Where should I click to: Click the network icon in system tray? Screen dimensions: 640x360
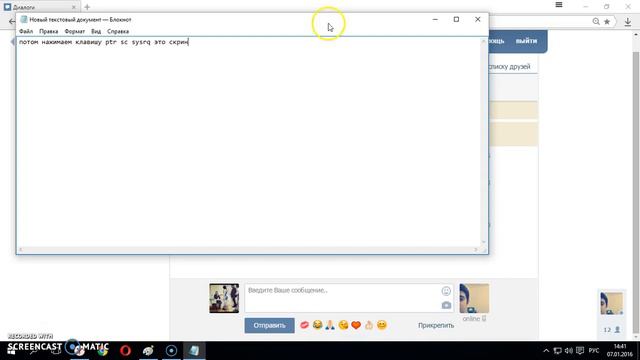(x=557, y=351)
